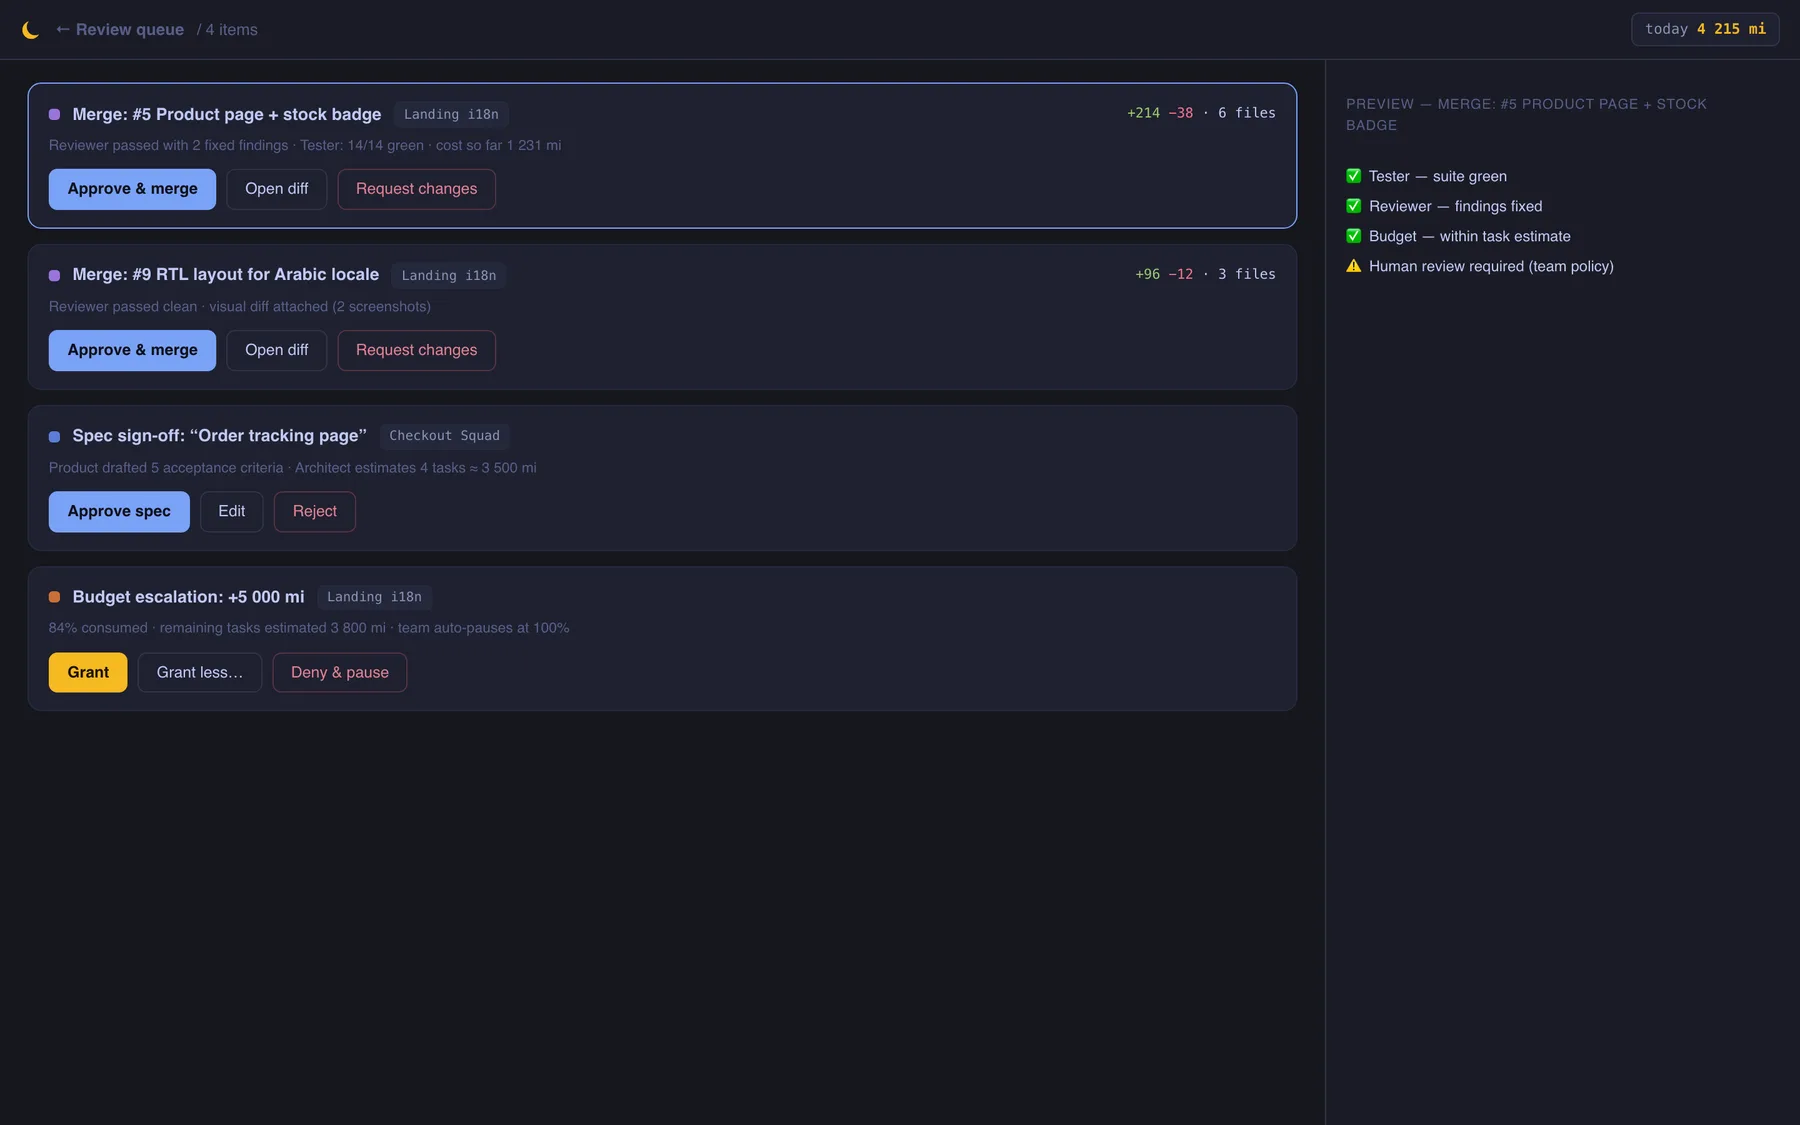Screen dimensions: 1800x1125
Task: Click the blue status dot on Spec sign-off
Action: pyautogui.click(x=55, y=436)
